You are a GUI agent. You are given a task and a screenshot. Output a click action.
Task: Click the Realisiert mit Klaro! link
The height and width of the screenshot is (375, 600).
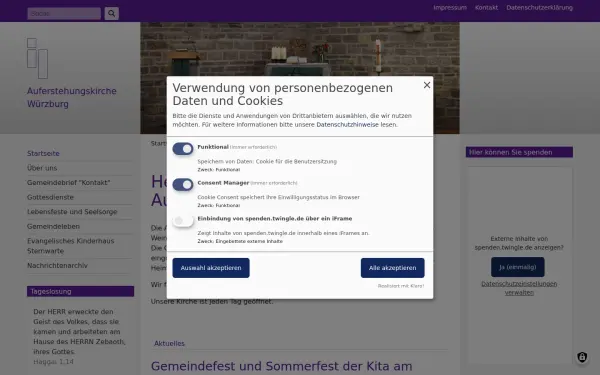pos(401,286)
